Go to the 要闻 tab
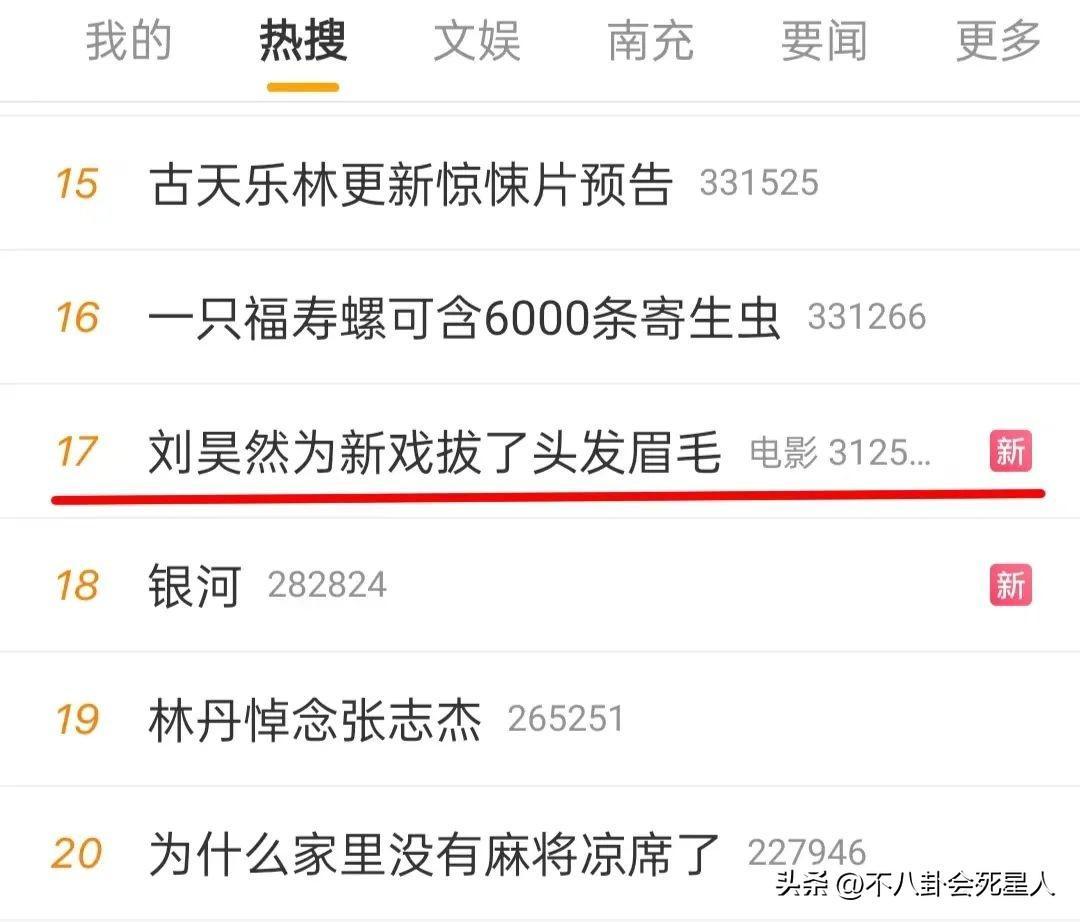The image size is (1080, 922). tap(824, 41)
